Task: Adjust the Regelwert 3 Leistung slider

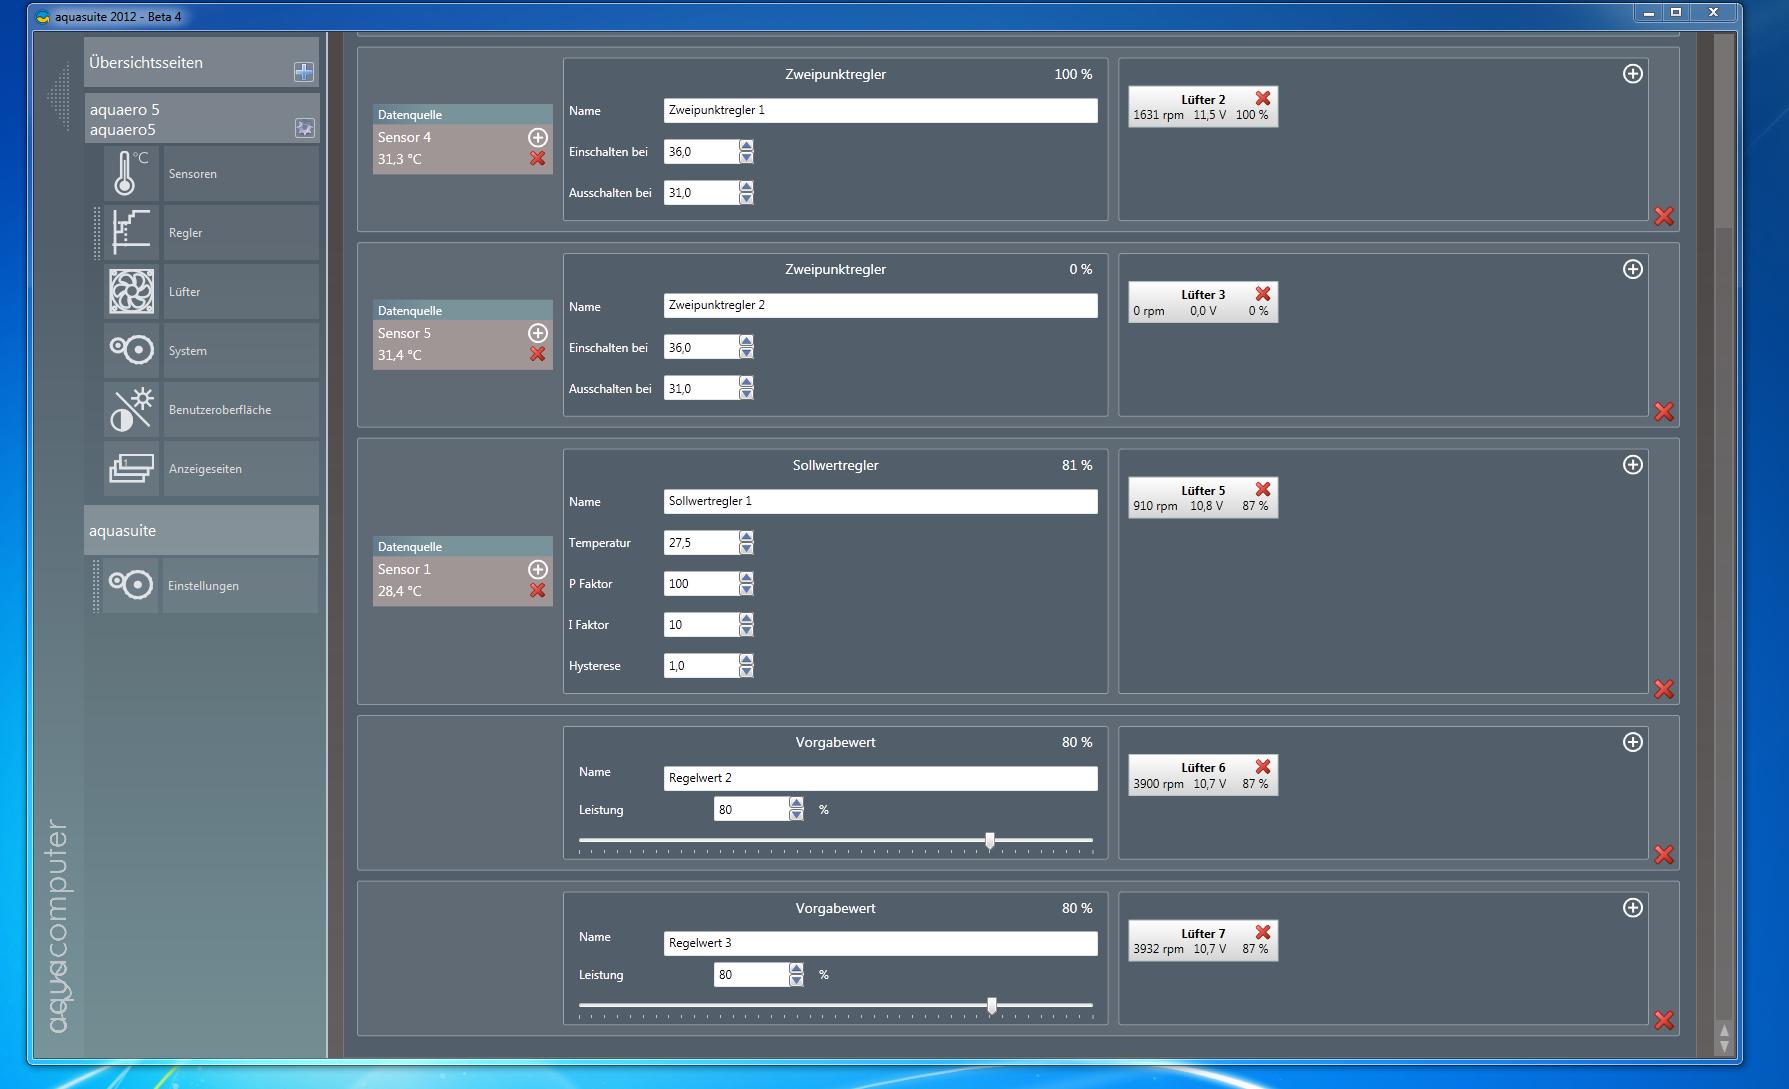Action: pyautogui.click(x=992, y=1006)
